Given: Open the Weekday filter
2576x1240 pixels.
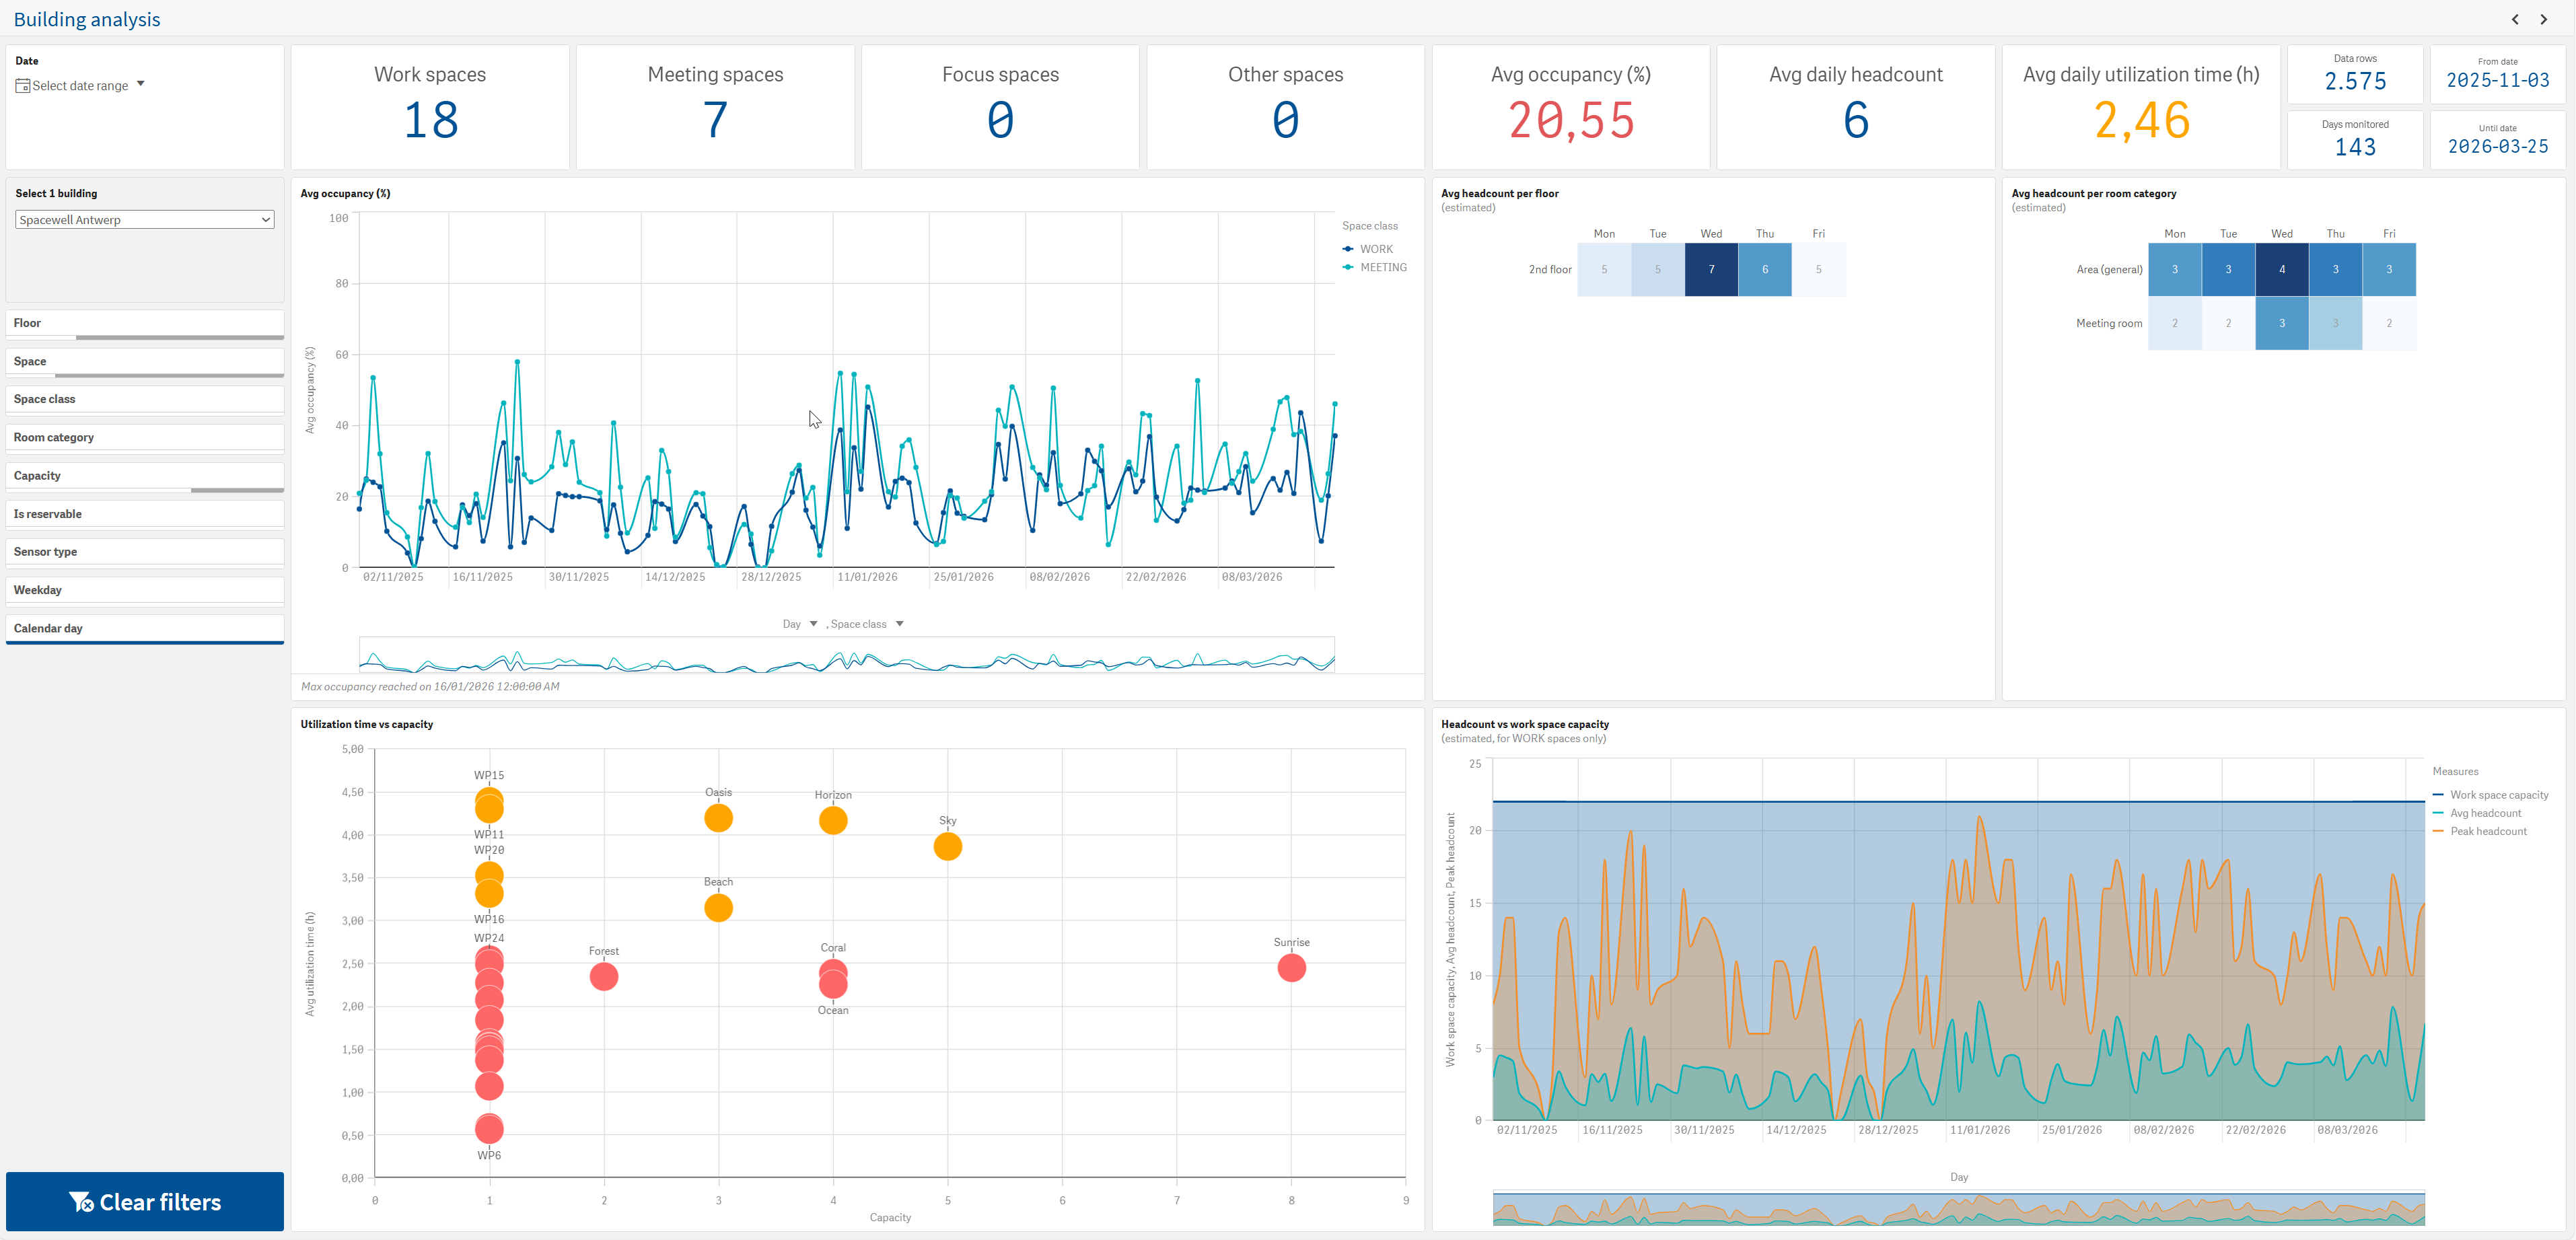Looking at the screenshot, I should click(x=145, y=590).
